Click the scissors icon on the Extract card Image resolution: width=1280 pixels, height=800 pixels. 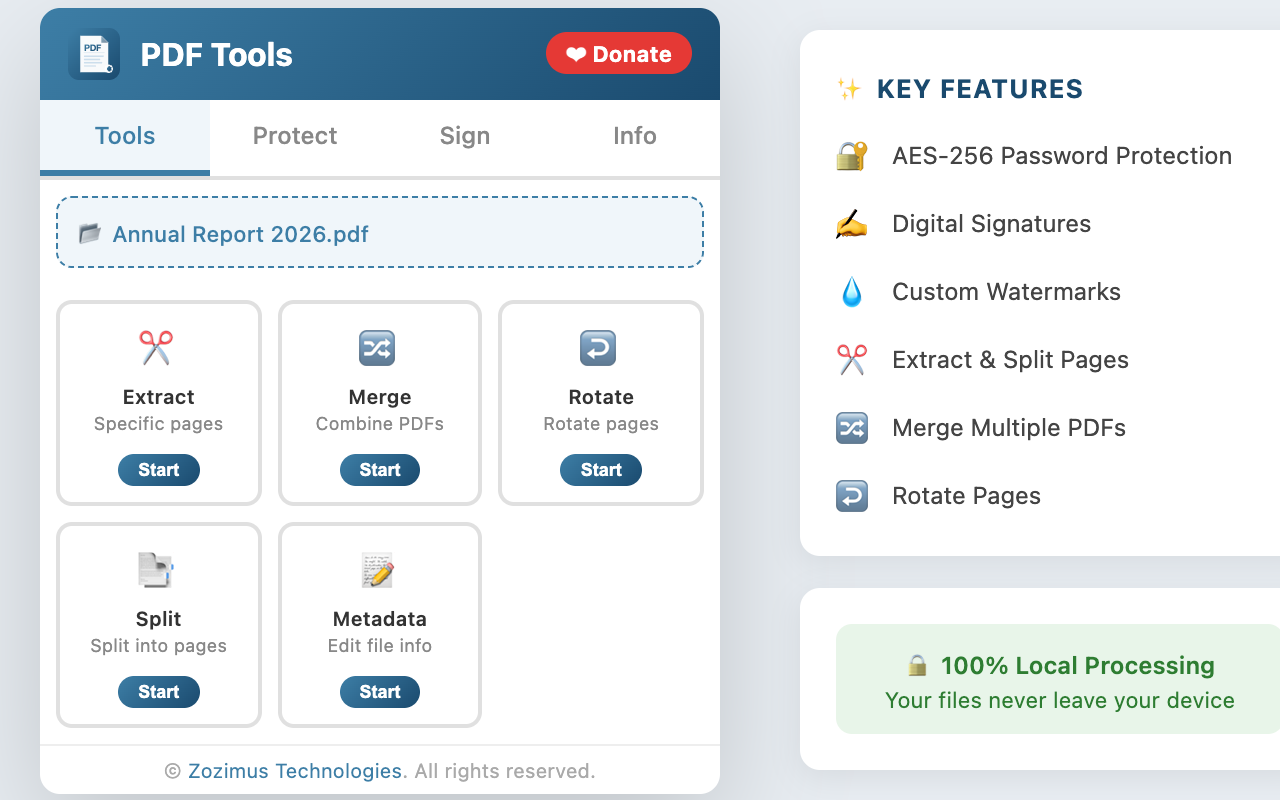pyautogui.click(x=156, y=348)
